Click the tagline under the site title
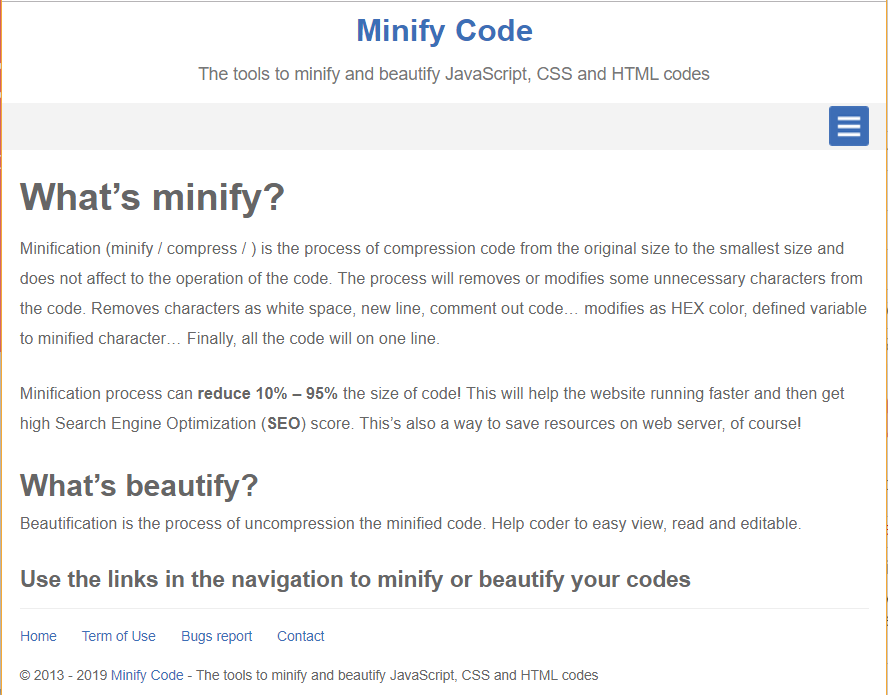 tap(454, 74)
